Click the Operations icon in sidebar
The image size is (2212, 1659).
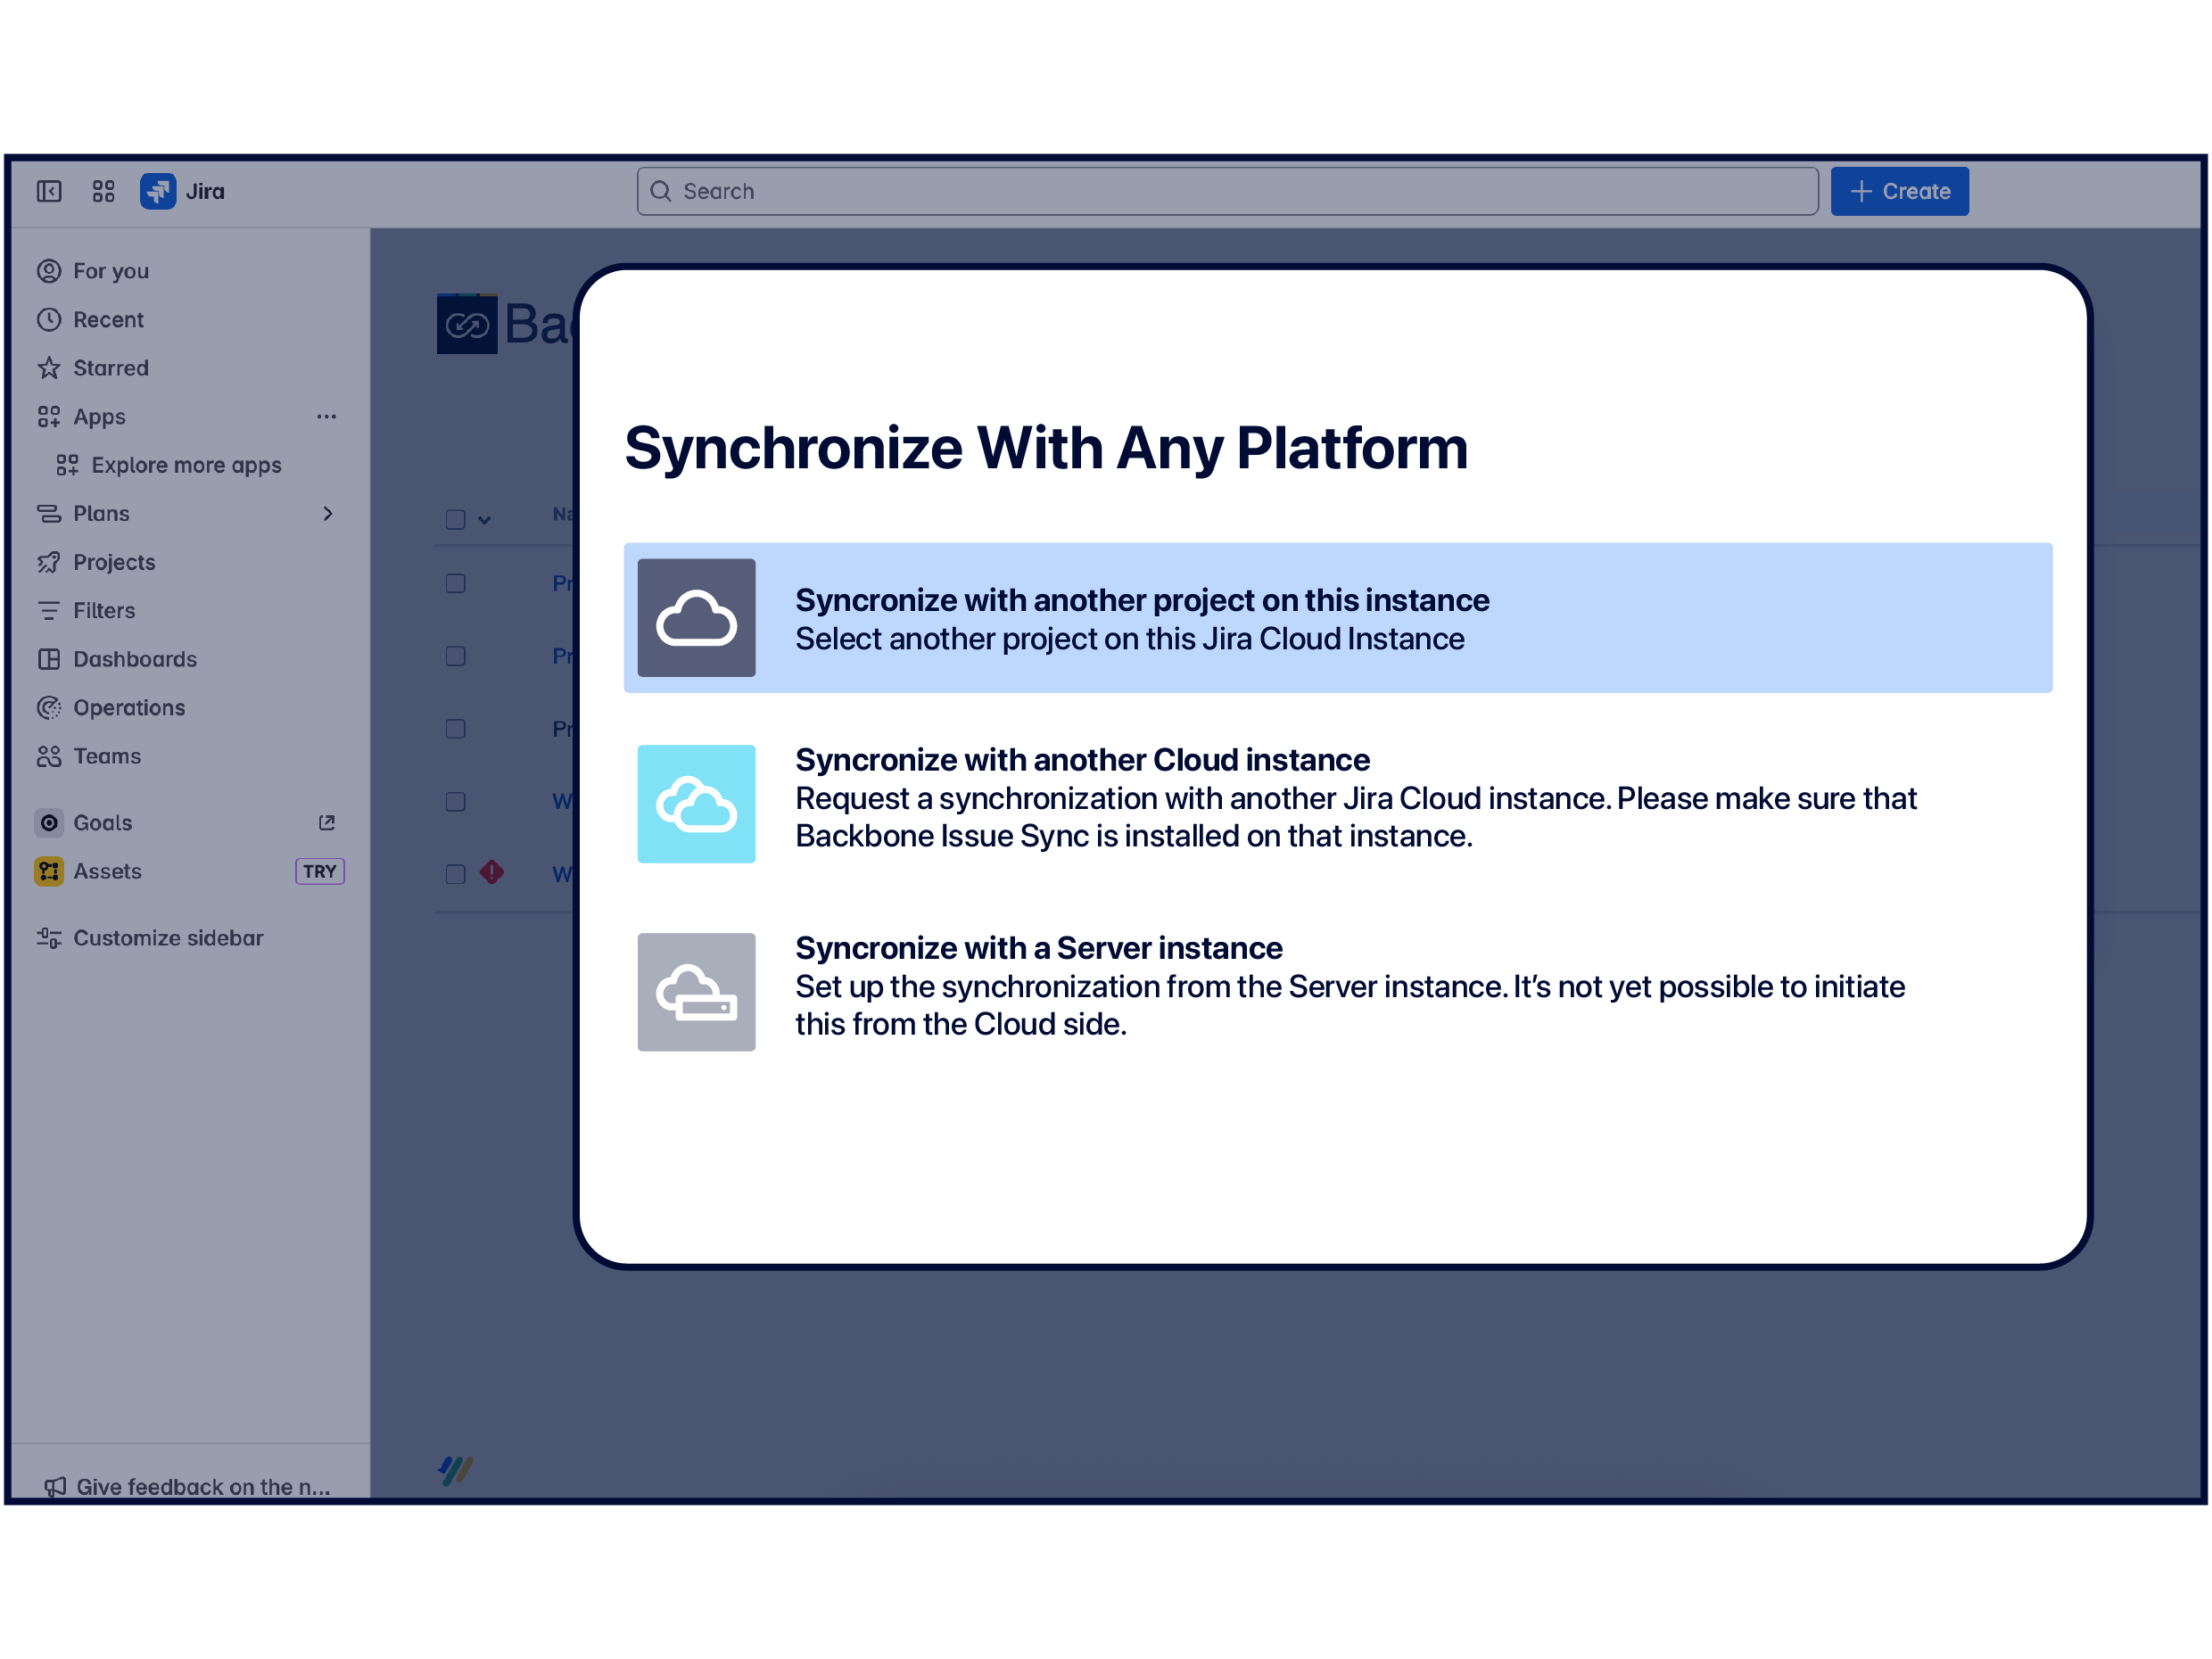click(x=49, y=708)
